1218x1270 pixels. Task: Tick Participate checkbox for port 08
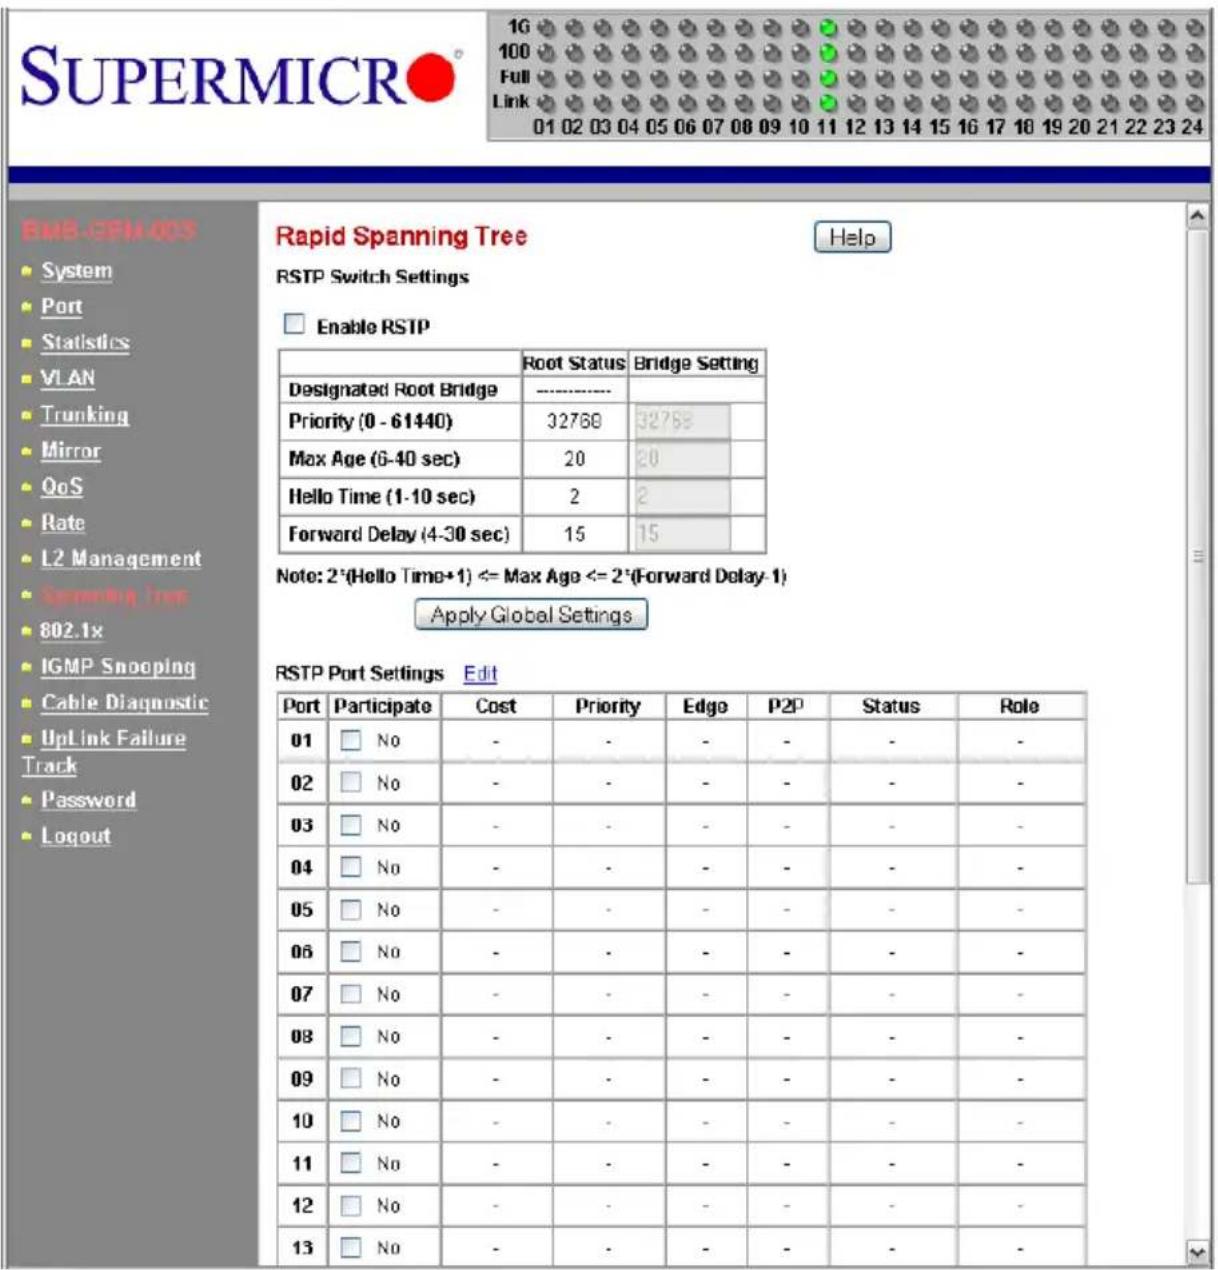click(x=350, y=1037)
